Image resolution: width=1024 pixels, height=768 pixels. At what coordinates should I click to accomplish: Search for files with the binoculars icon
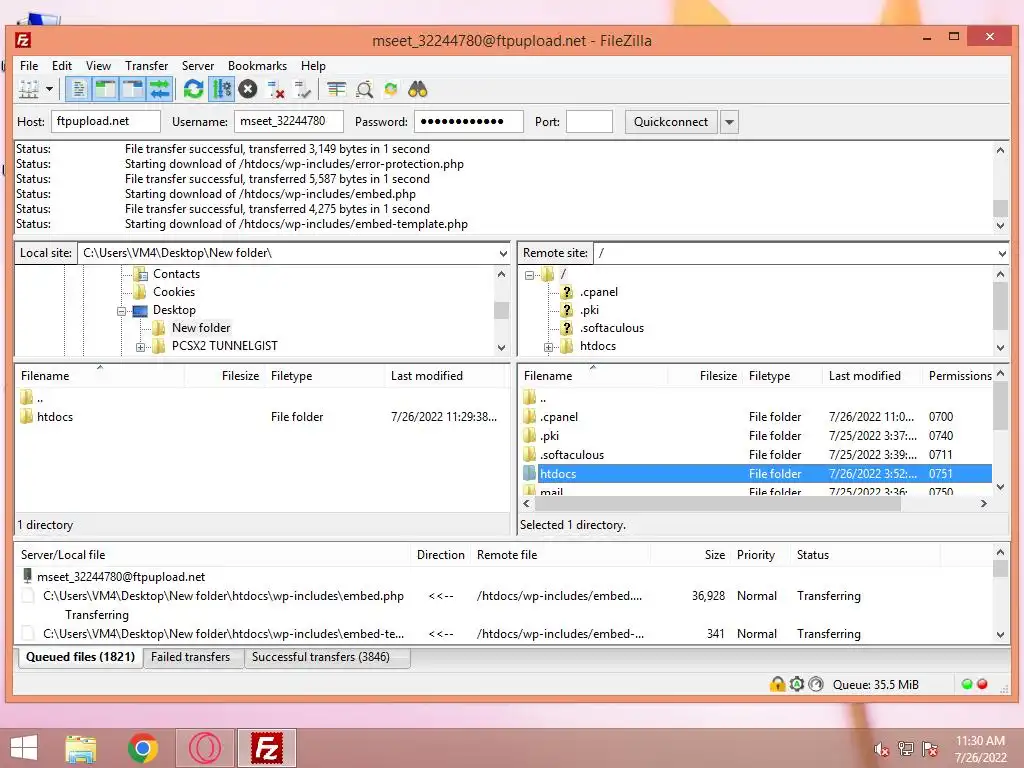pos(417,89)
